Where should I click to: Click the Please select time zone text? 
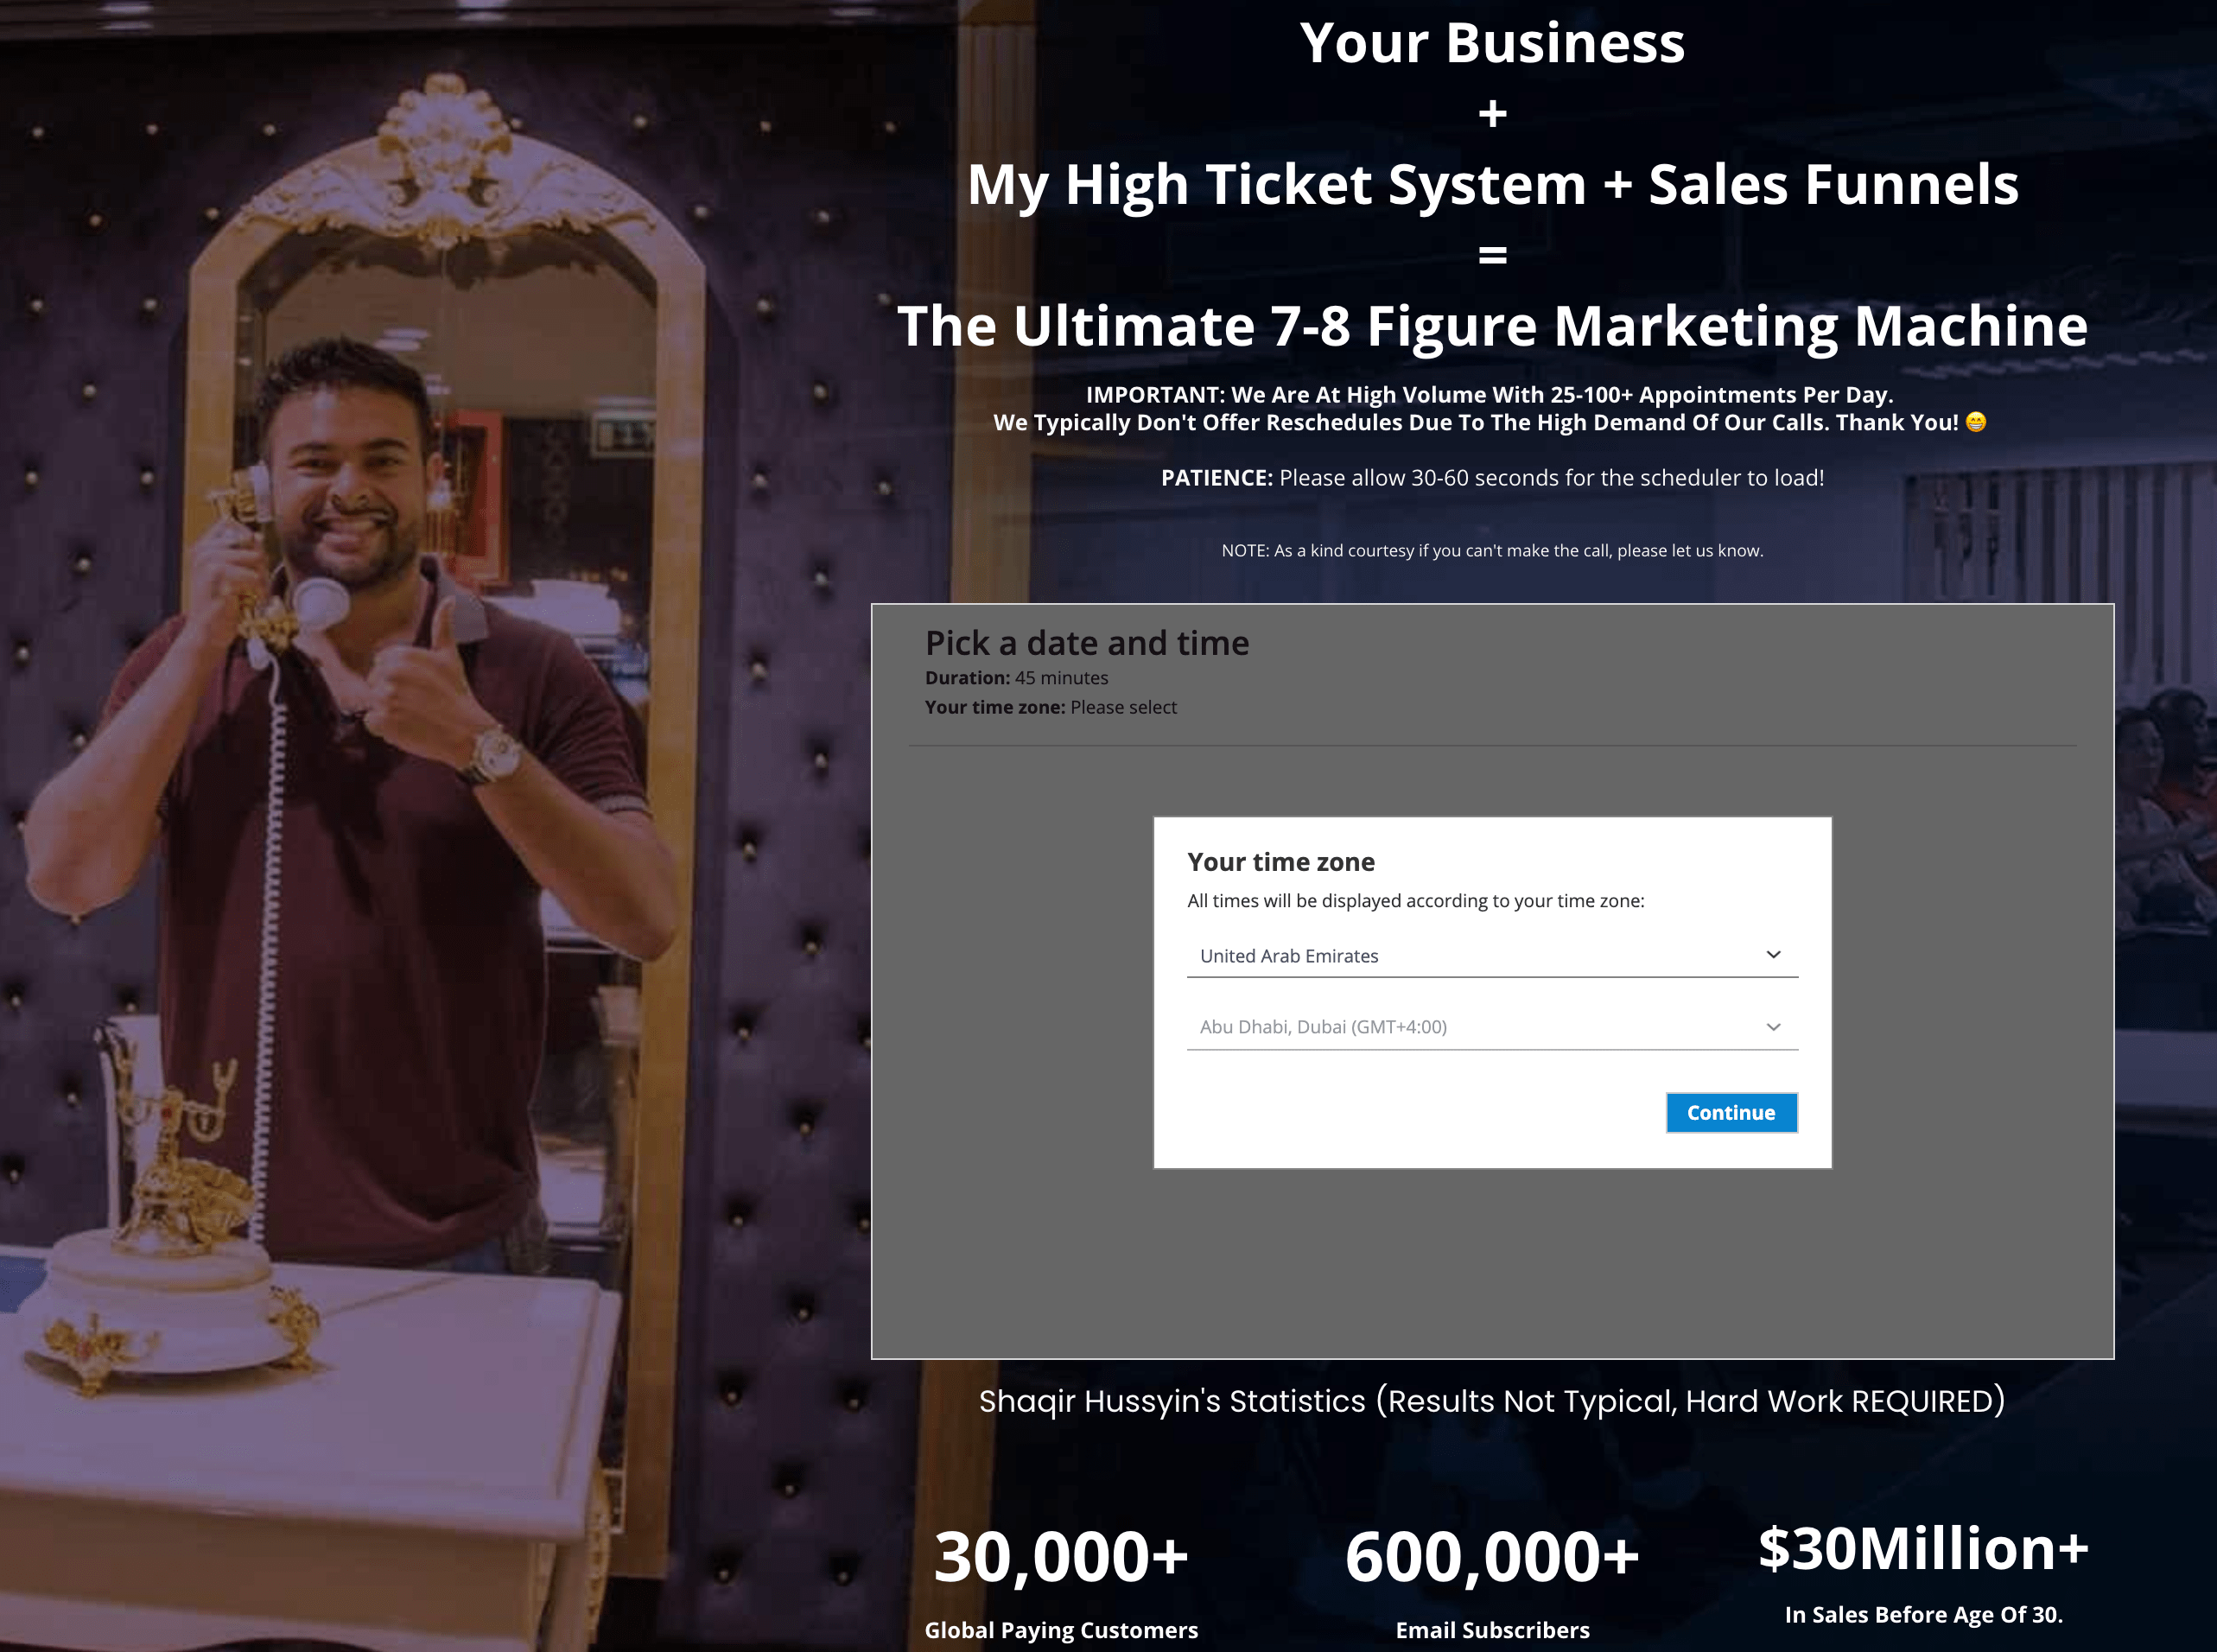(1123, 707)
